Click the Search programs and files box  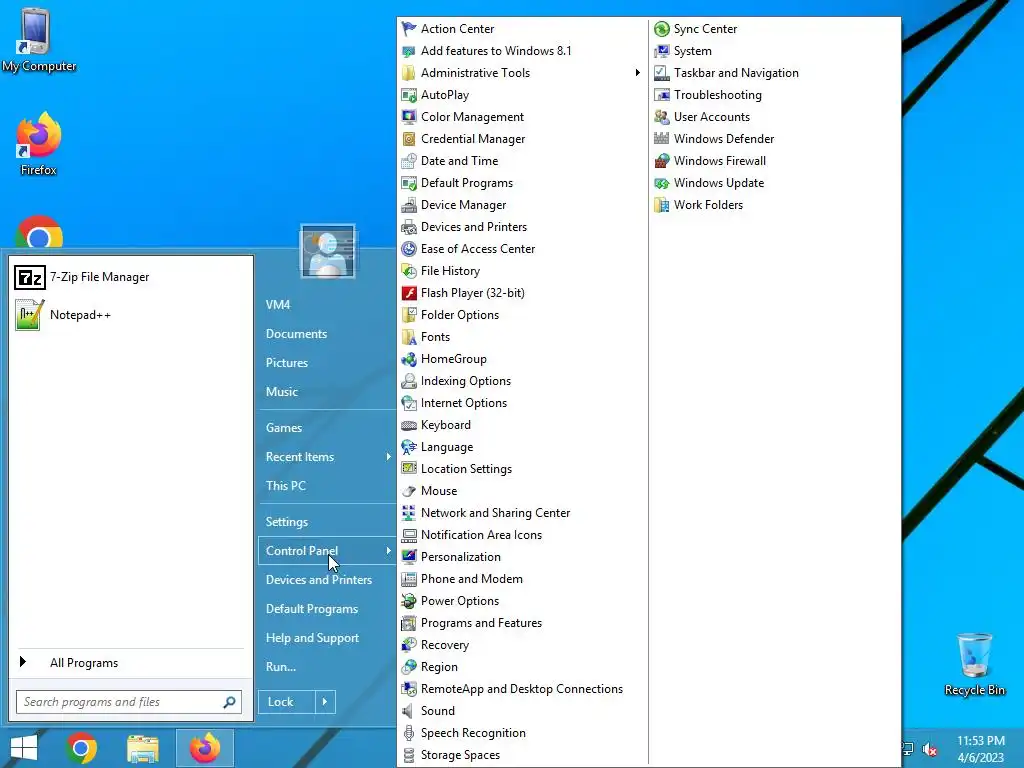(129, 702)
